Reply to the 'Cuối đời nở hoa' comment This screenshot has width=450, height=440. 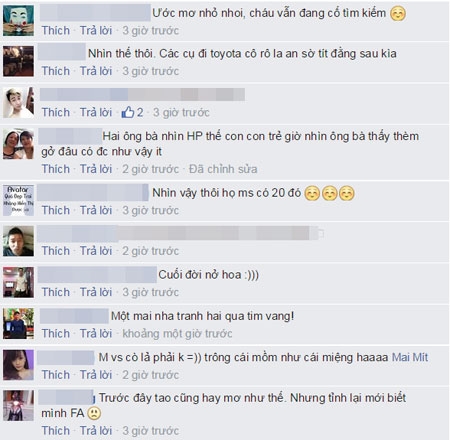tap(96, 292)
